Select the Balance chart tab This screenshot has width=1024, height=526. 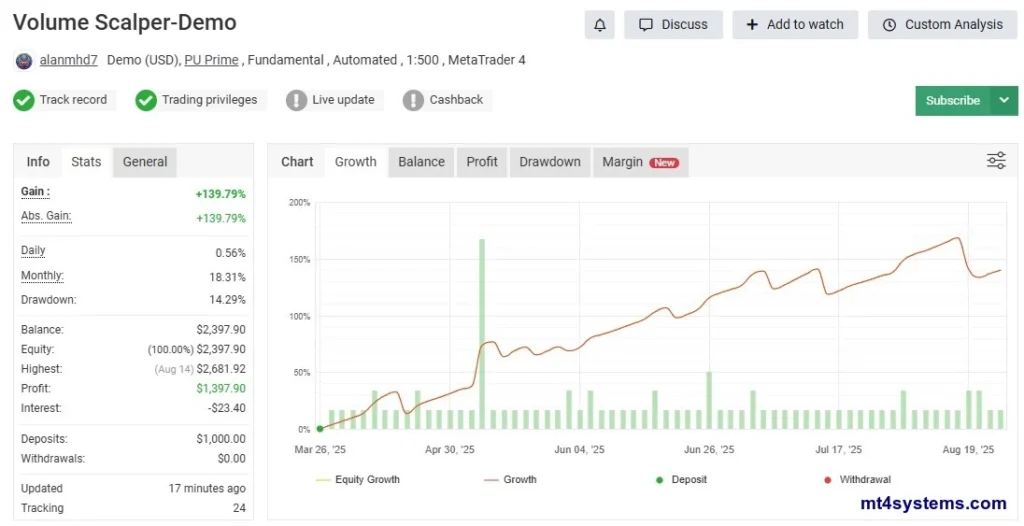[421, 162]
